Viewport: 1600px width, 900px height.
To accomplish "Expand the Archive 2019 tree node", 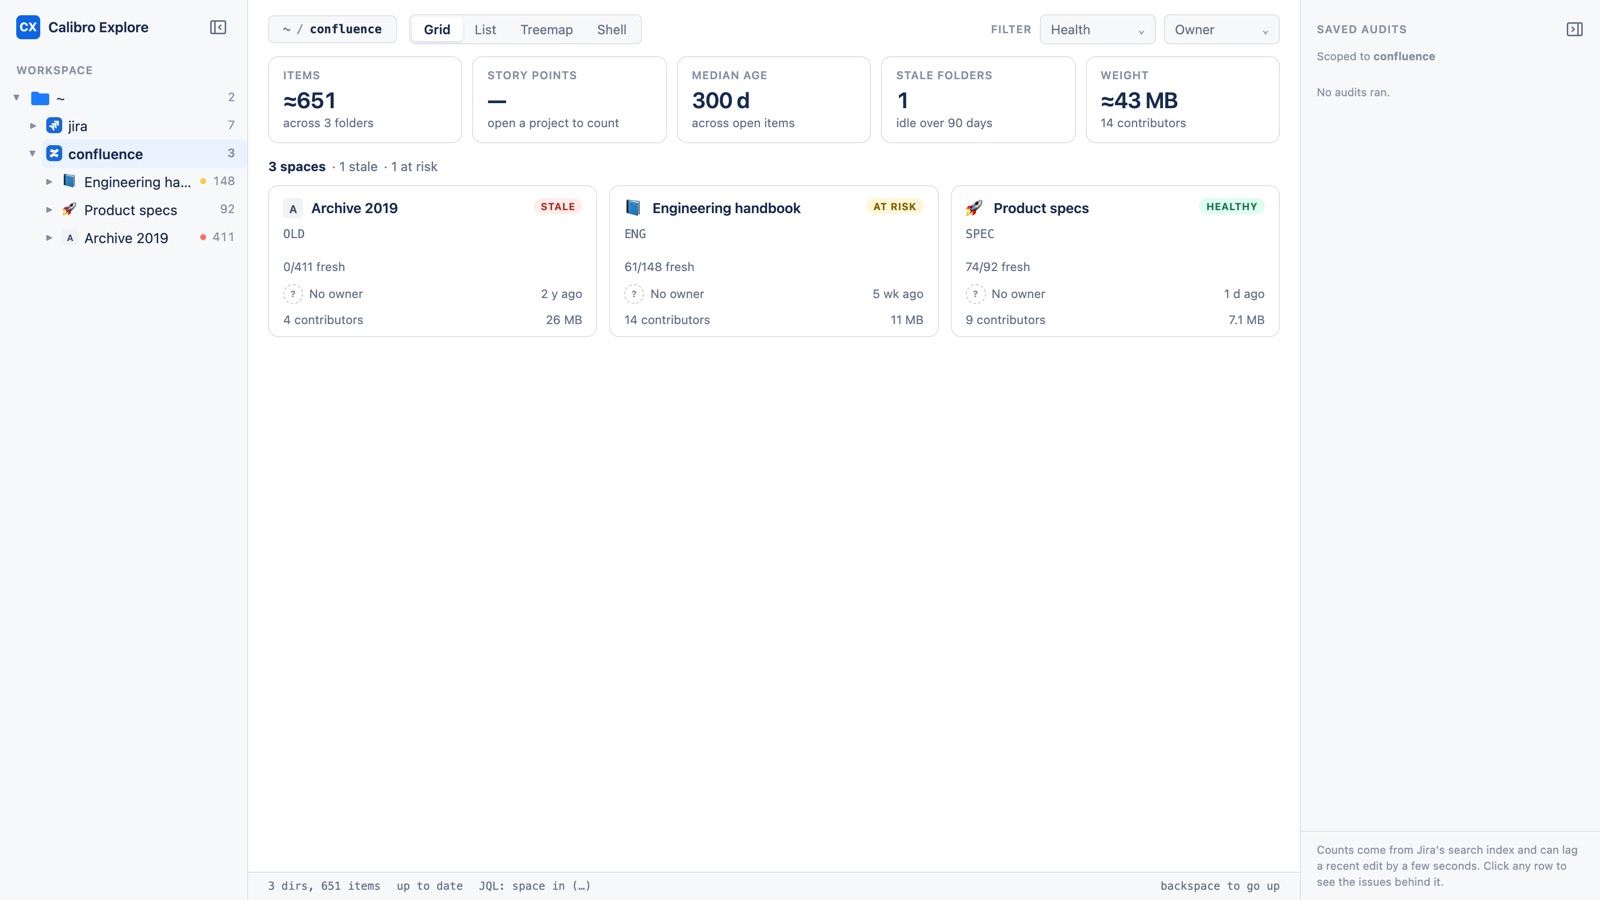I will pyautogui.click(x=49, y=238).
